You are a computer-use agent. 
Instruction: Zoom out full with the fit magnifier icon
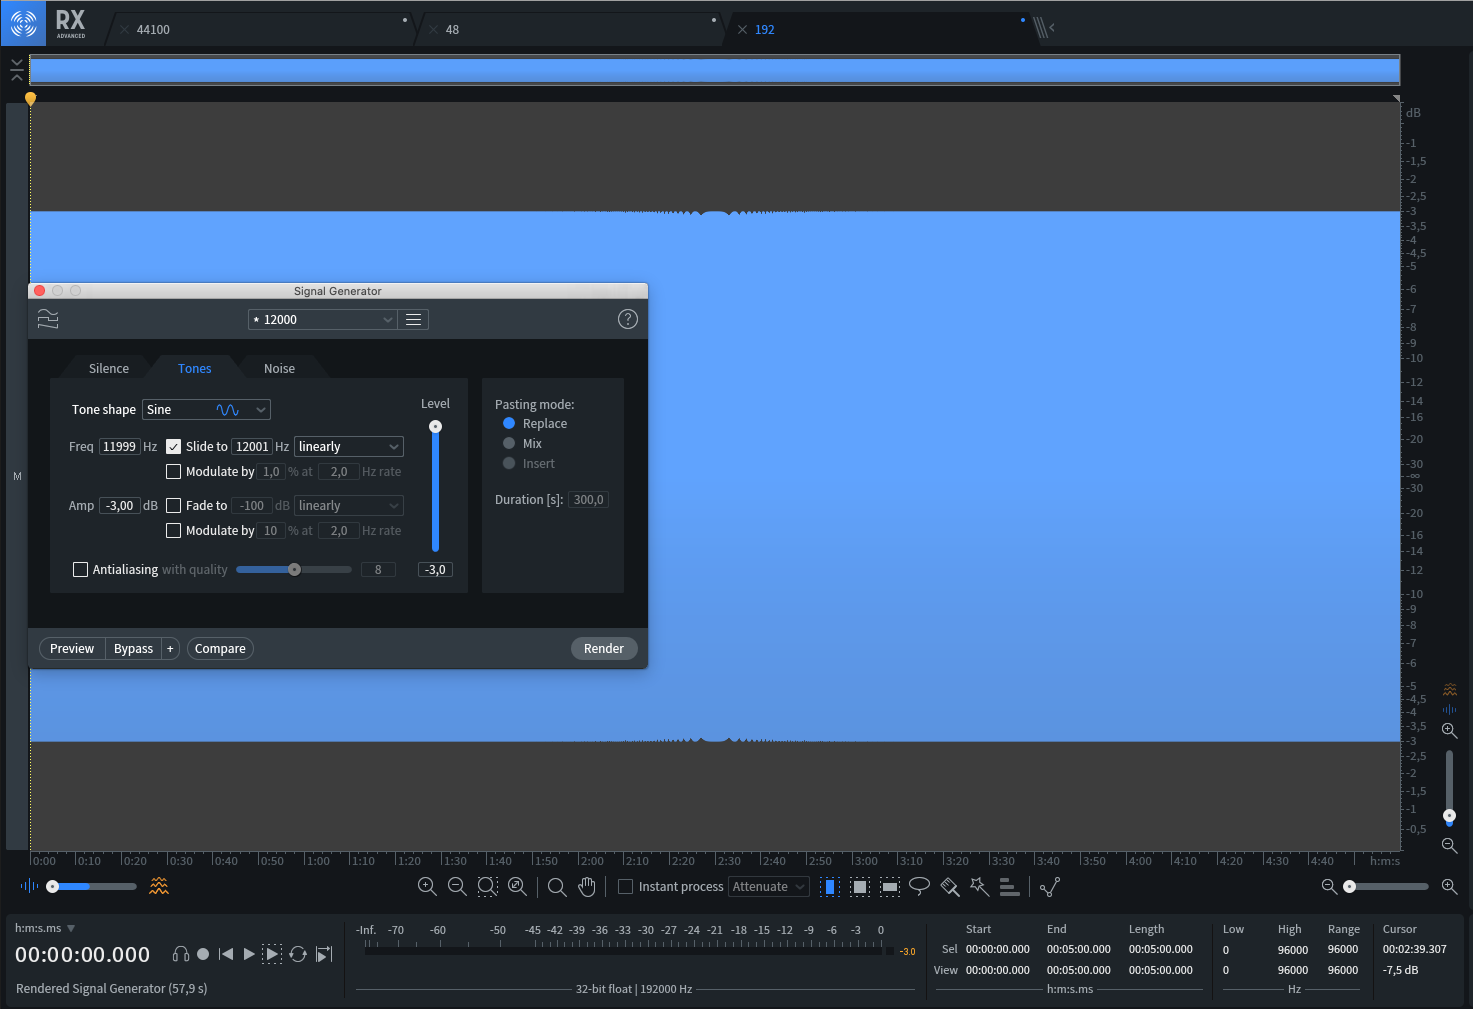[x=517, y=886]
